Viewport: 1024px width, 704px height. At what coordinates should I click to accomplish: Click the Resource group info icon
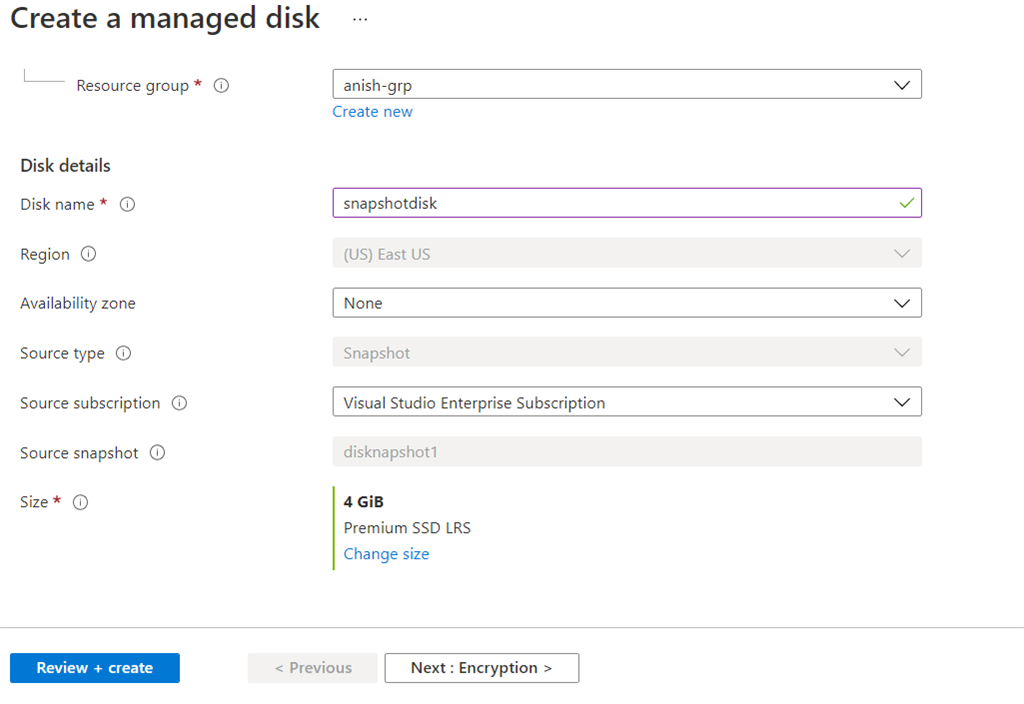click(221, 86)
